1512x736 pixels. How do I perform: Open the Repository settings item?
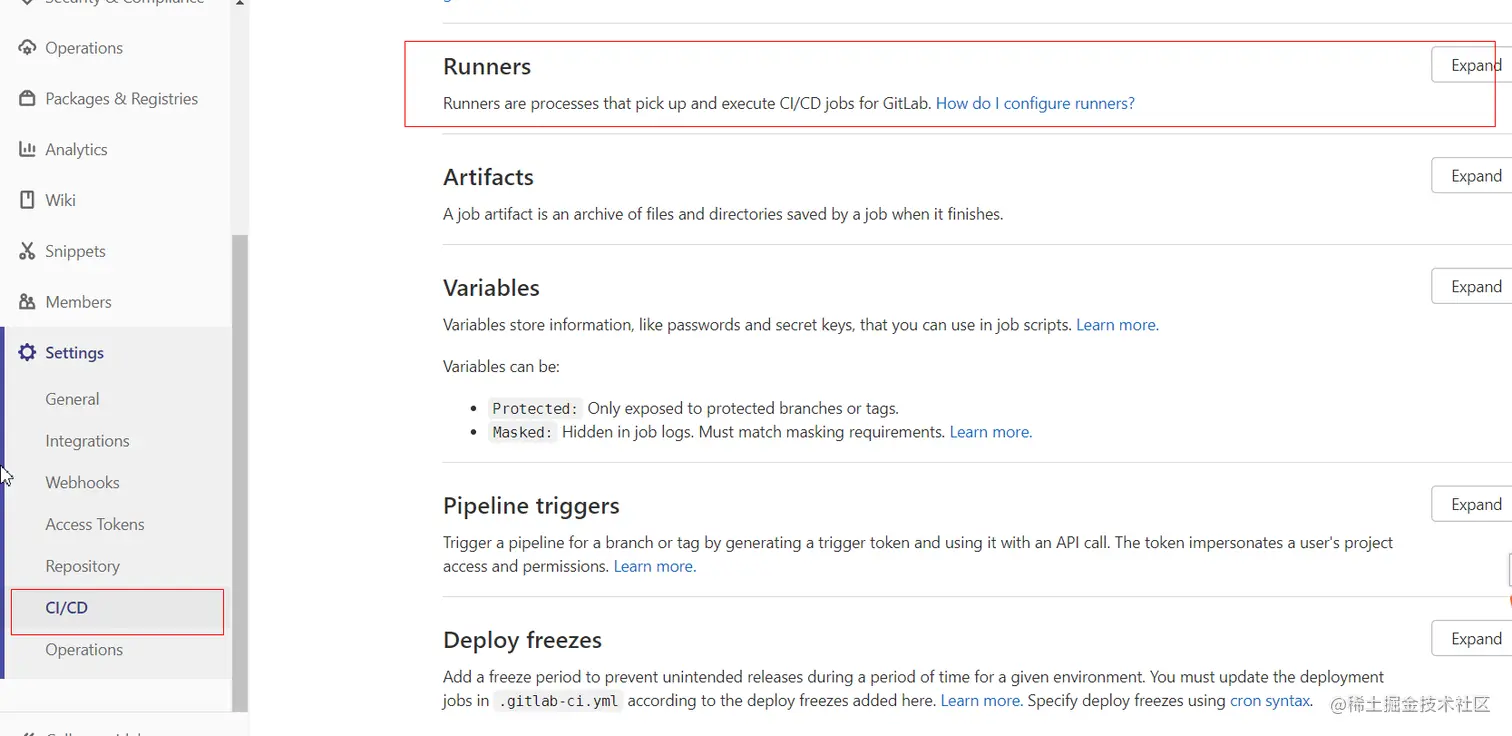click(82, 566)
